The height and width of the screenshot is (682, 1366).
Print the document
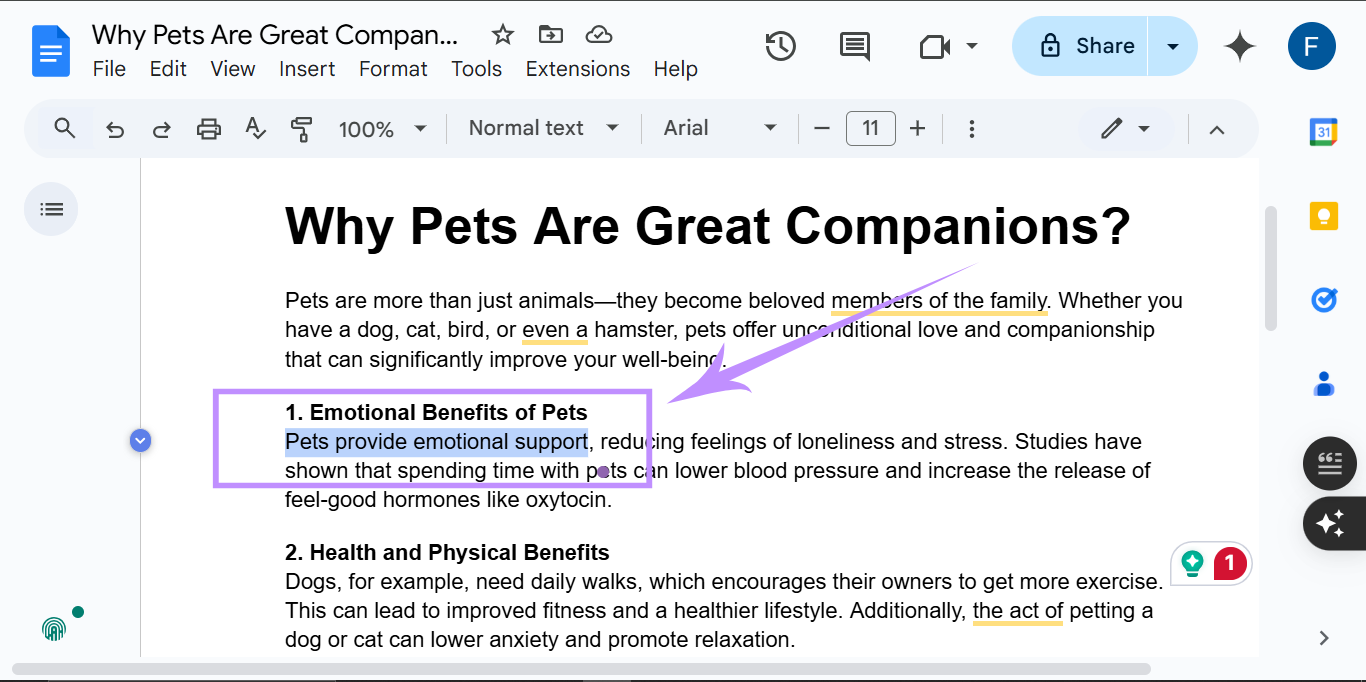[208, 128]
